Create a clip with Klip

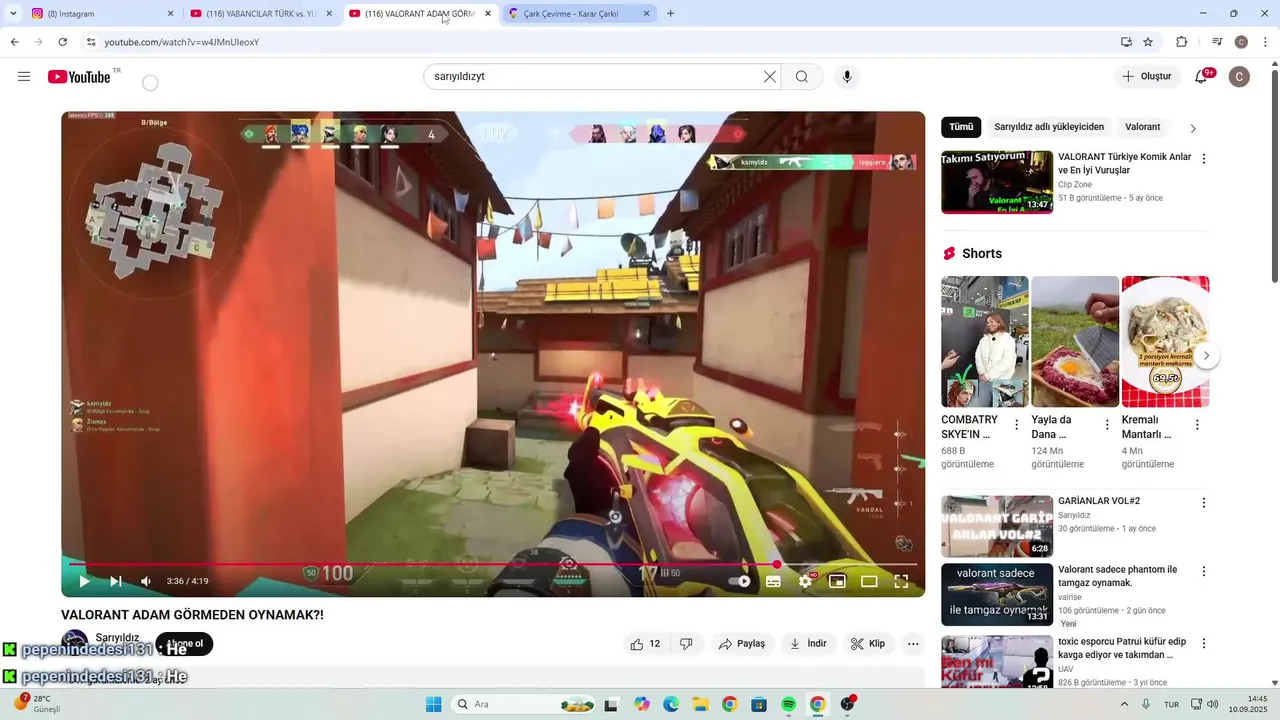click(868, 644)
